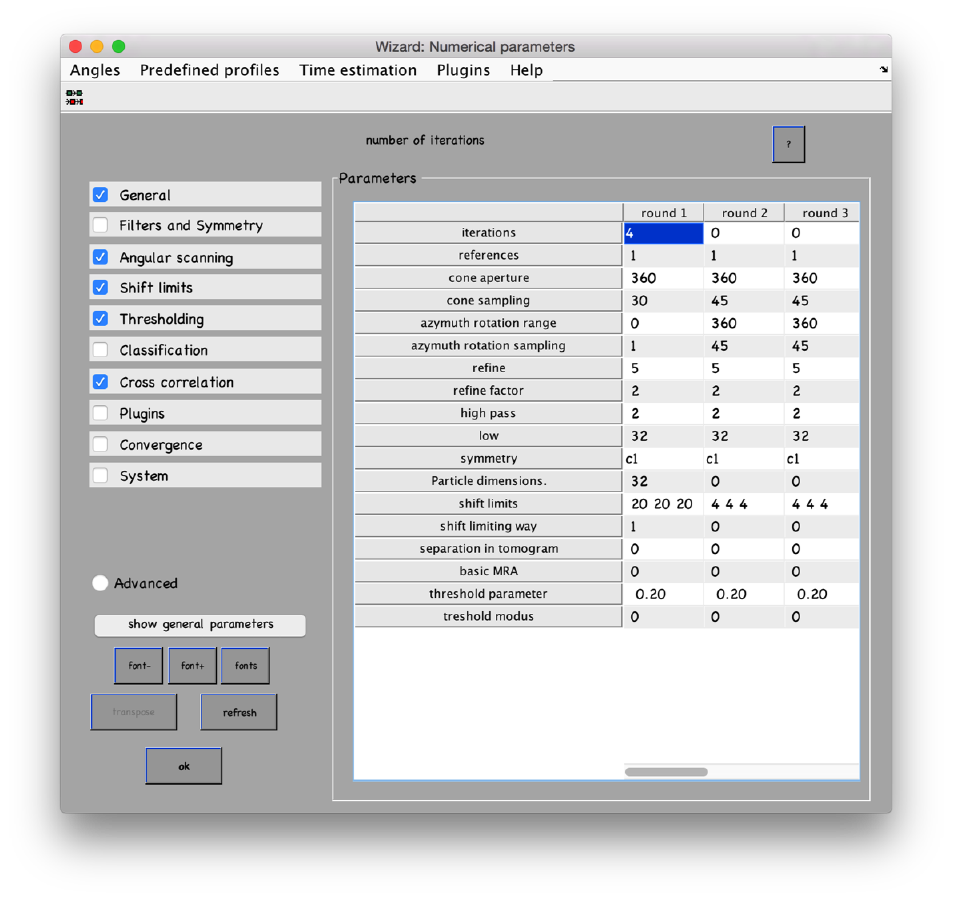
Task: Enable the Convergence checkbox
Action: (x=101, y=444)
